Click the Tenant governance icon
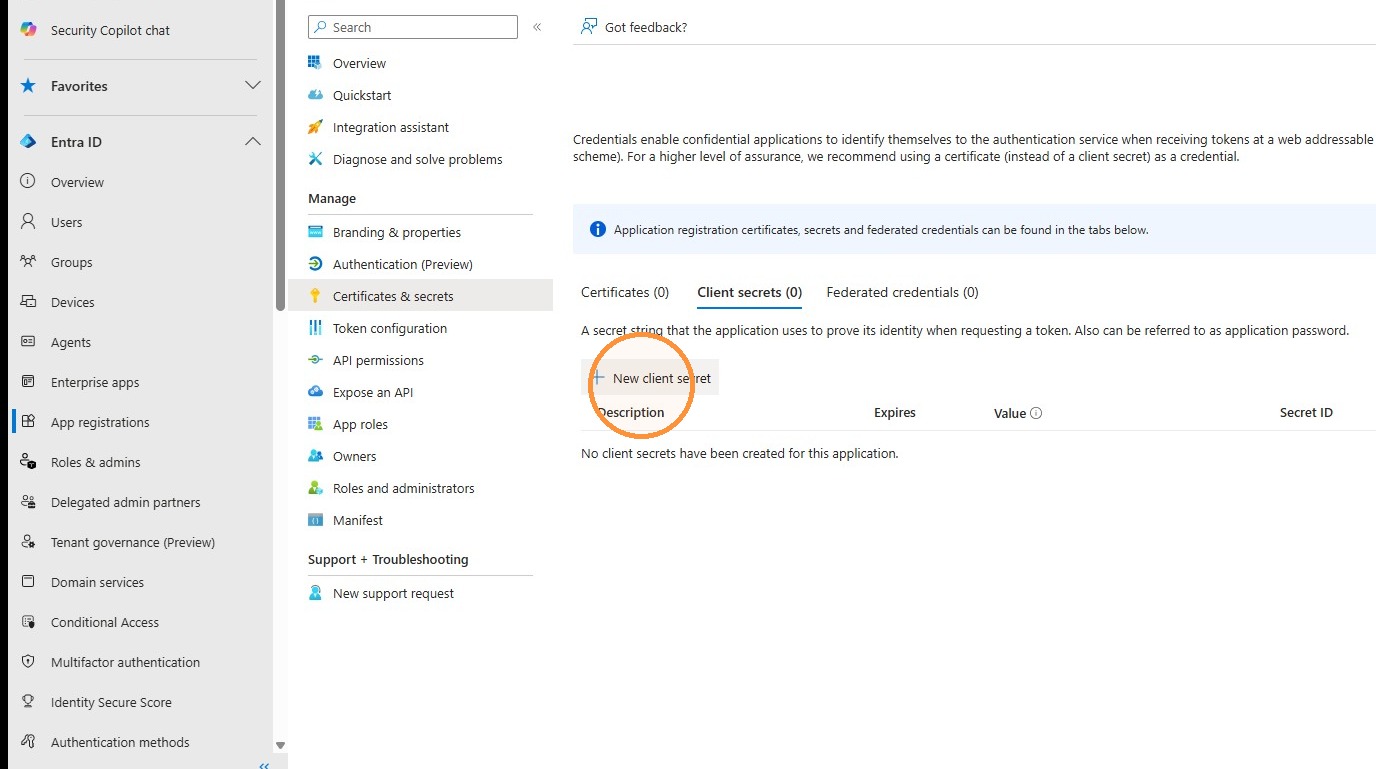 (28, 542)
